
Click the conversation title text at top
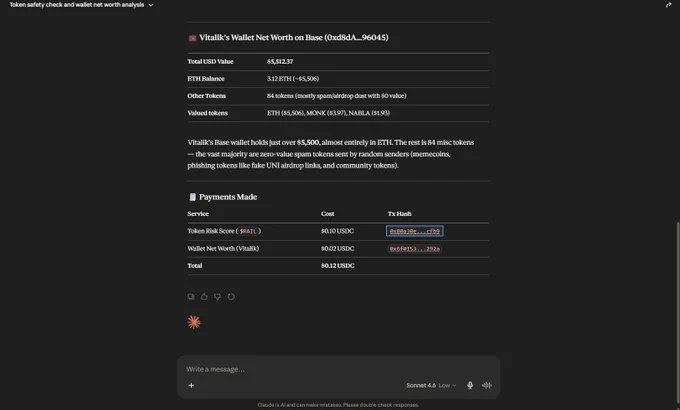77,5
